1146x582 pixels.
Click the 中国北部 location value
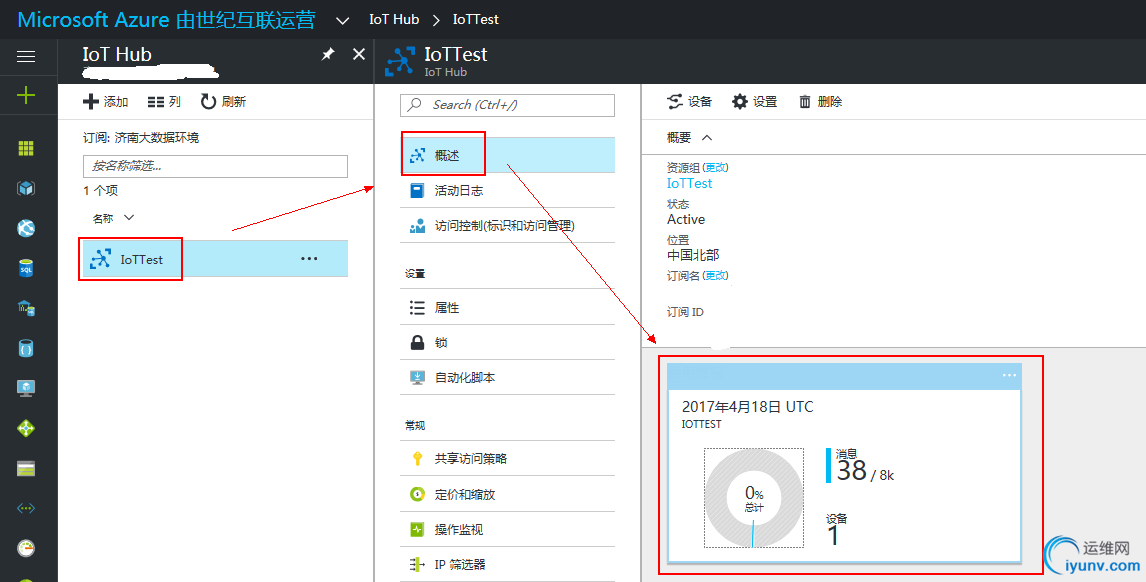coord(693,254)
